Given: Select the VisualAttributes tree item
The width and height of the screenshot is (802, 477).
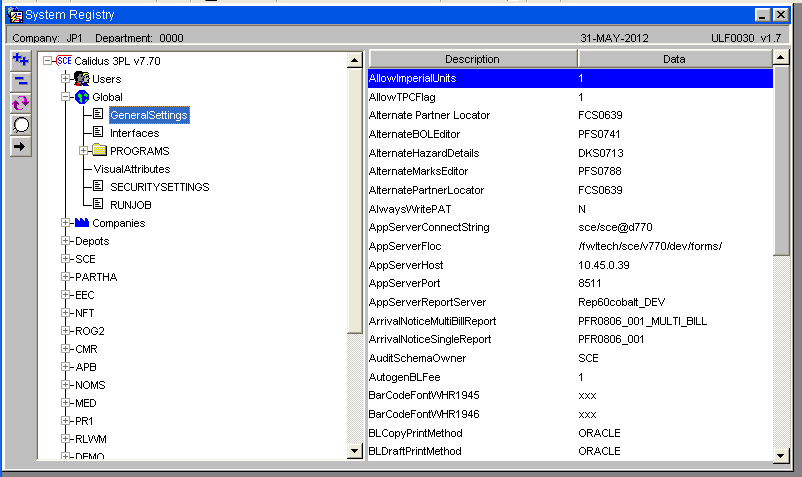Looking at the screenshot, I should pyautogui.click(x=131, y=169).
